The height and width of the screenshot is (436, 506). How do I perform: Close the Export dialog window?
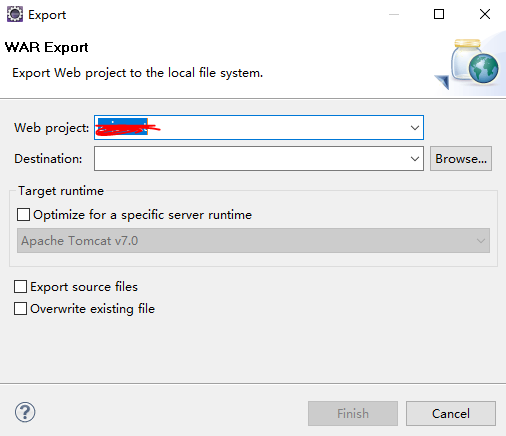pos(485,14)
